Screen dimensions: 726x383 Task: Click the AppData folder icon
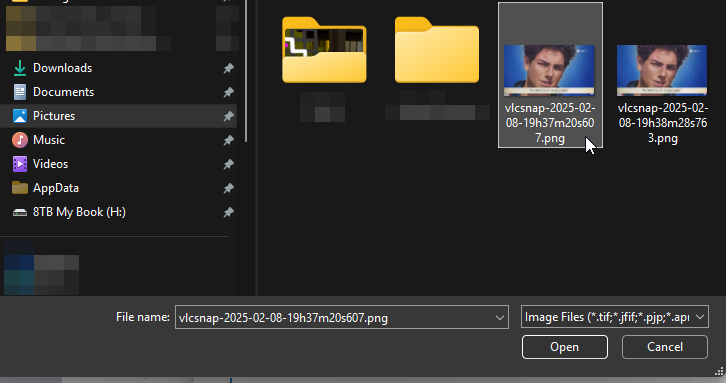(x=19, y=188)
